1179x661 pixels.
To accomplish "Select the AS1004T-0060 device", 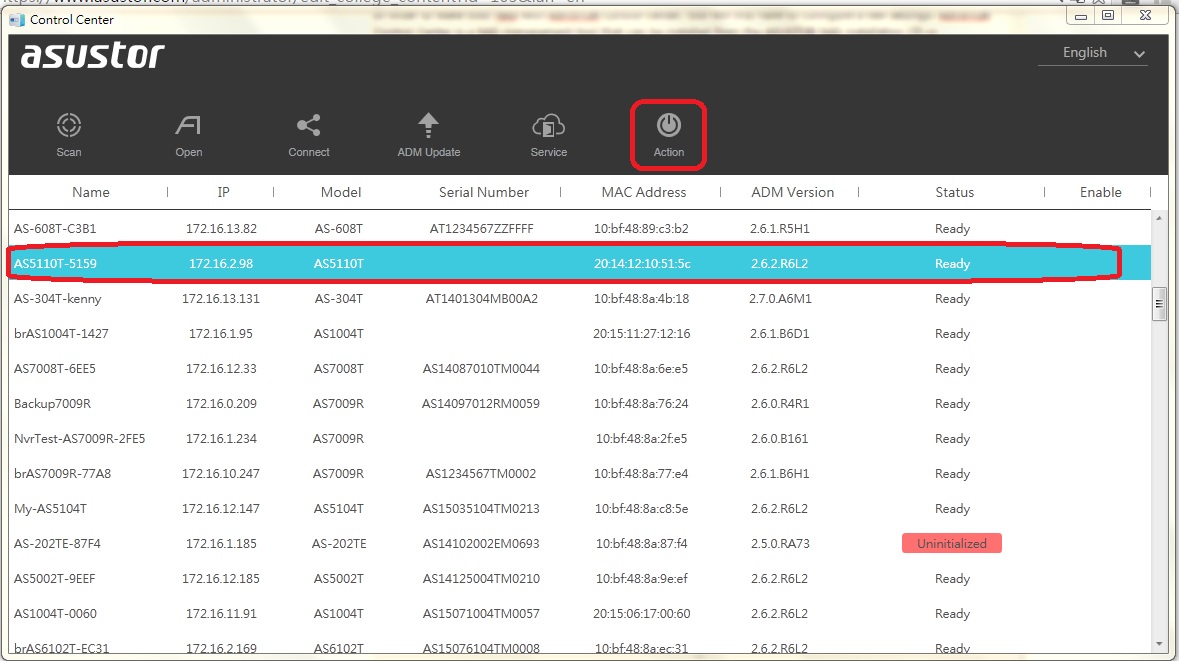I will pyautogui.click(x=56, y=614).
